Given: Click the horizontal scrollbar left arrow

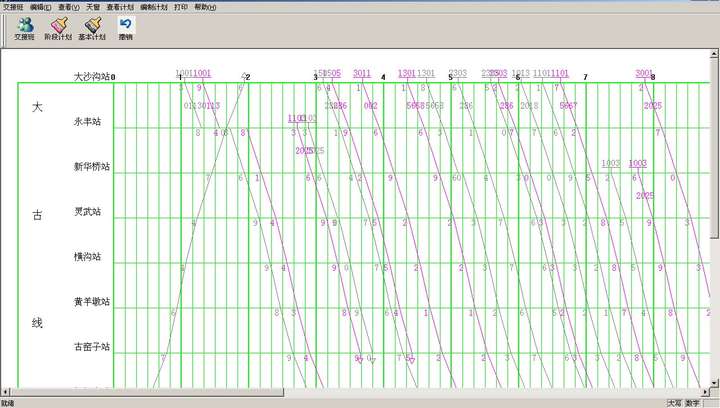Looking at the screenshot, I should pyautogui.click(x=5, y=392).
